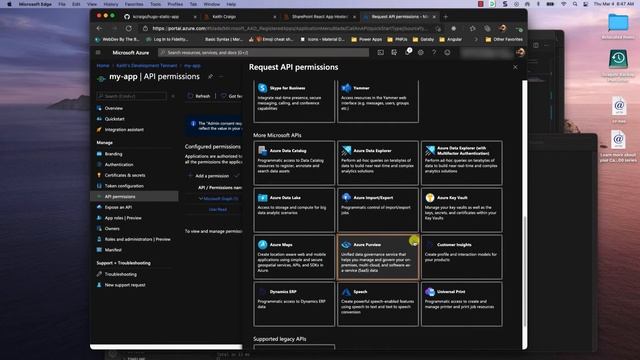This screenshot has width=640, height=360.
Task: Go back in the Edge browser
Action: tap(99, 28)
